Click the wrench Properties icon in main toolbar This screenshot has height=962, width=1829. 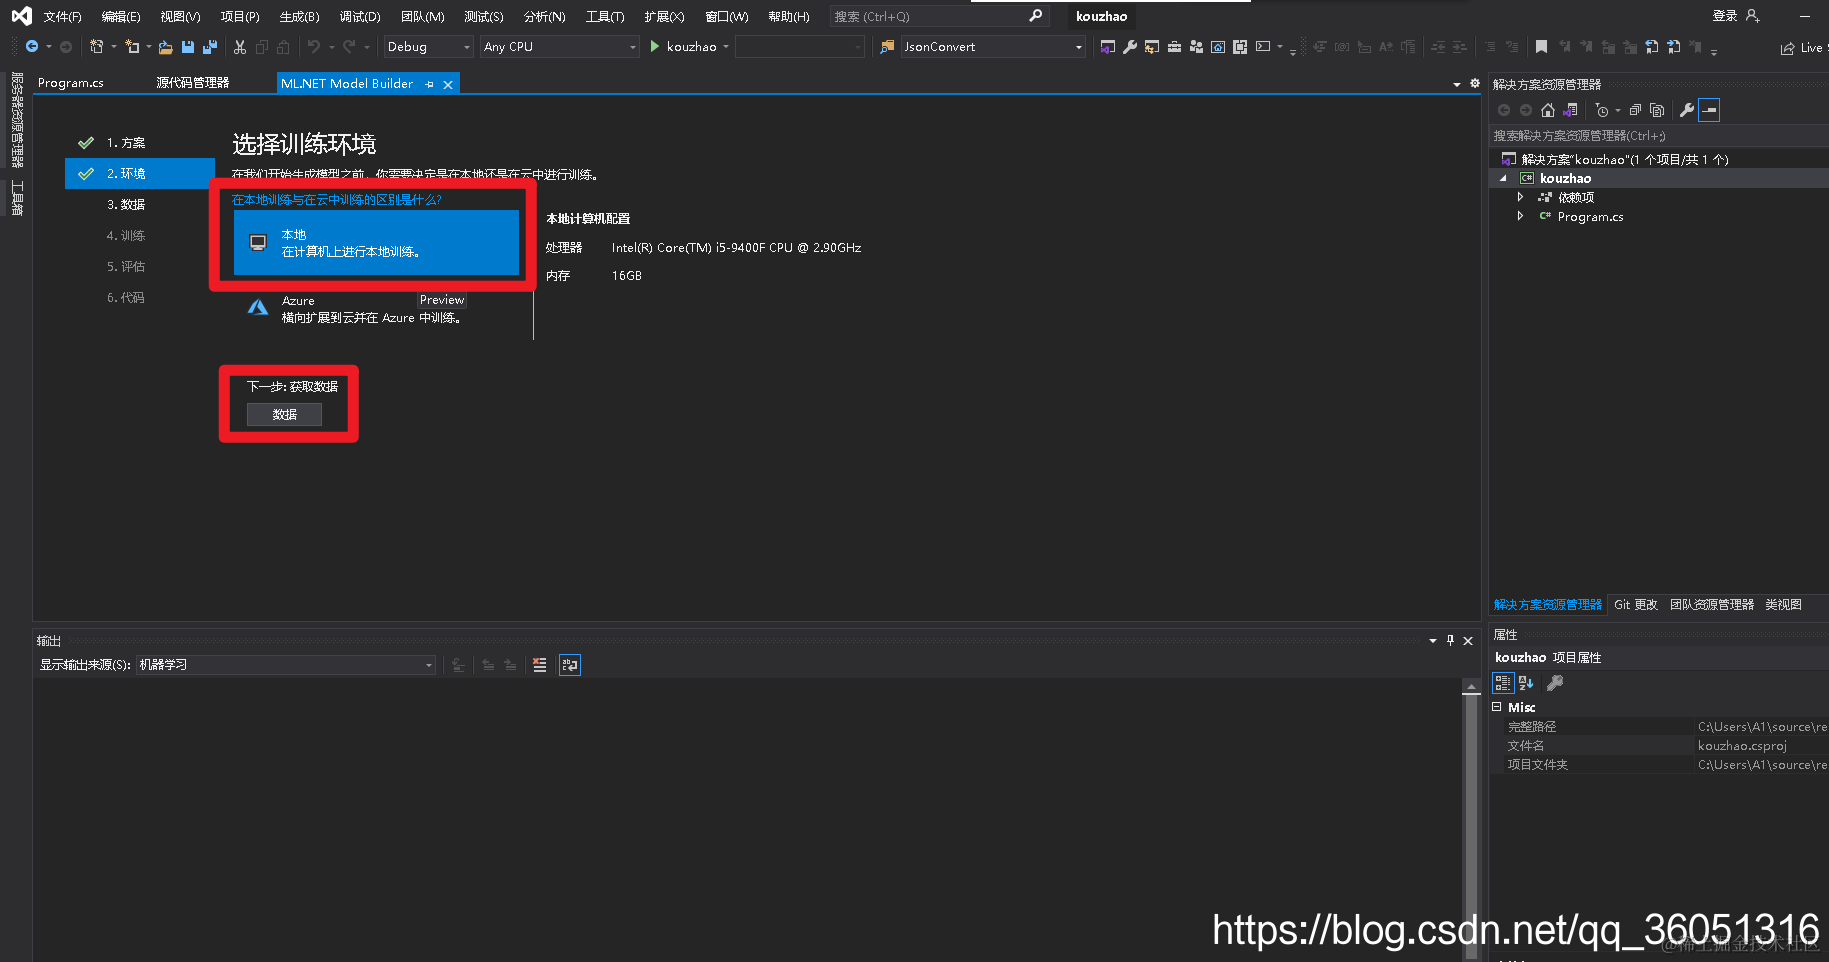(1130, 47)
